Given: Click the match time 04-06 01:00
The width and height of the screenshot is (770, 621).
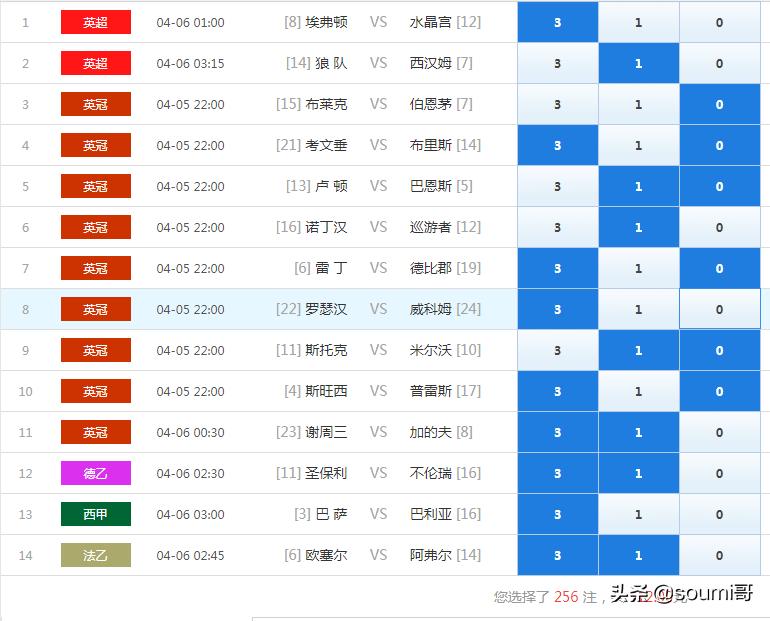Looking at the screenshot, I should [x=191, y=23].
